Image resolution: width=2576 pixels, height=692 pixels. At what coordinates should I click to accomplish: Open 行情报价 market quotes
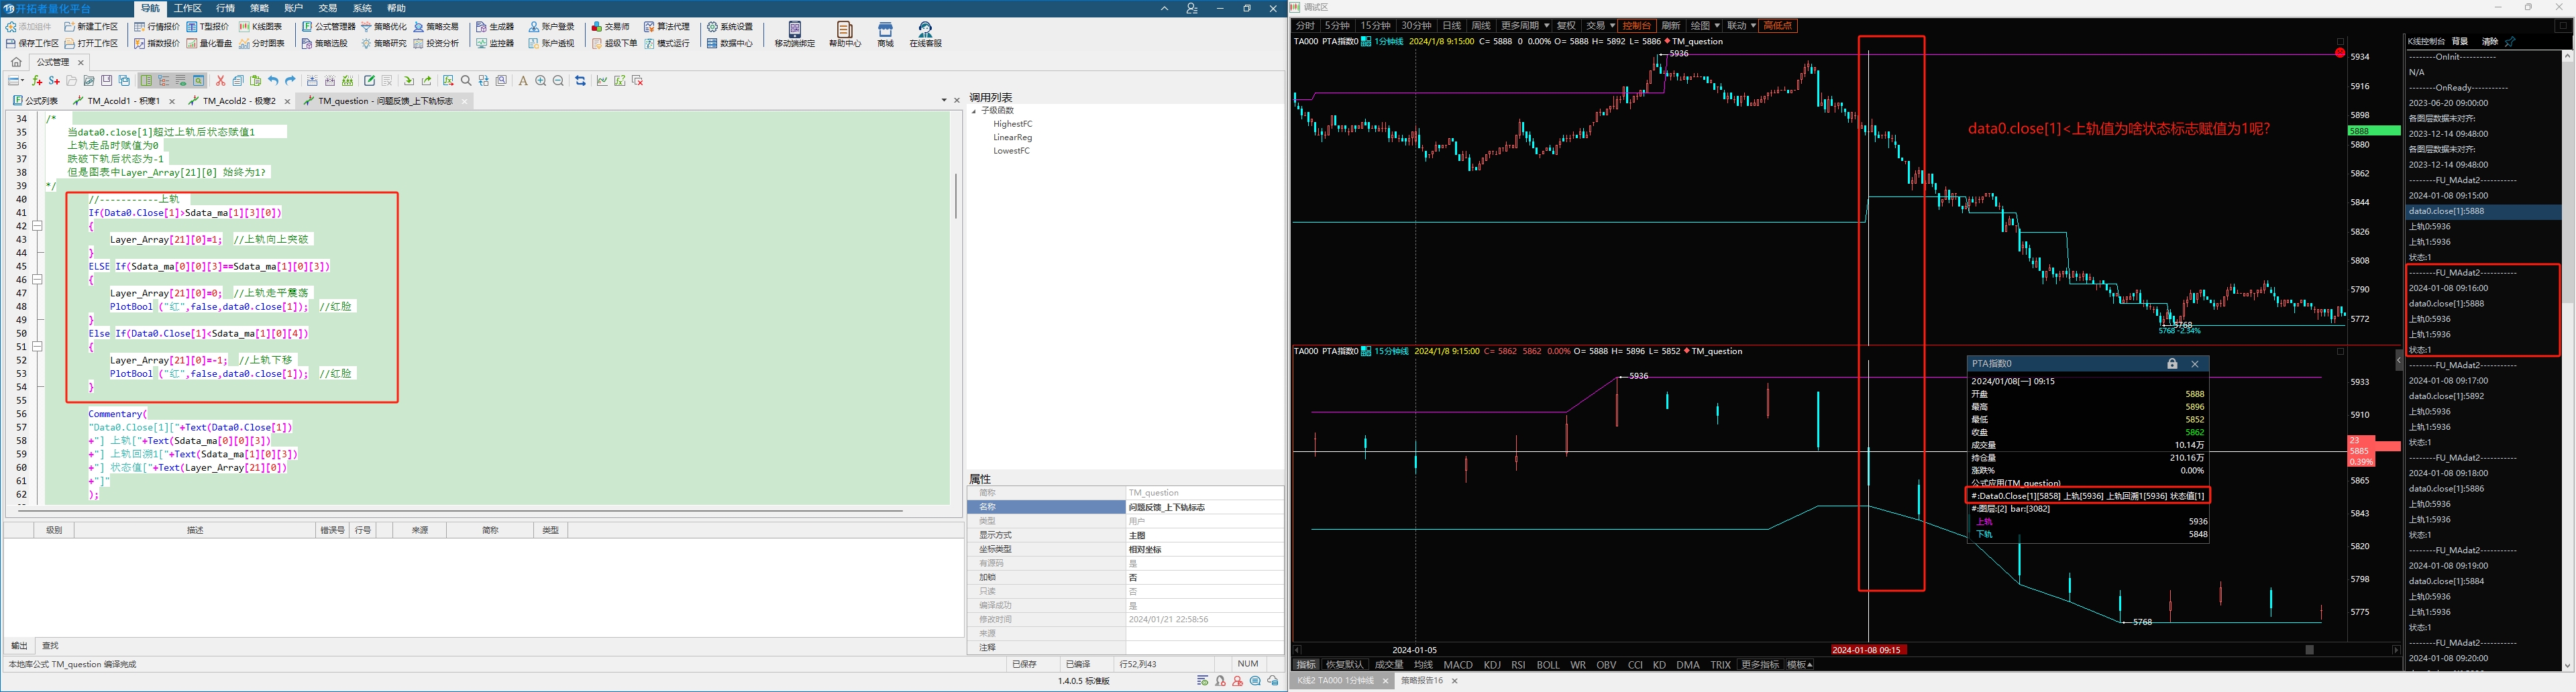click(x=157, y=27)
